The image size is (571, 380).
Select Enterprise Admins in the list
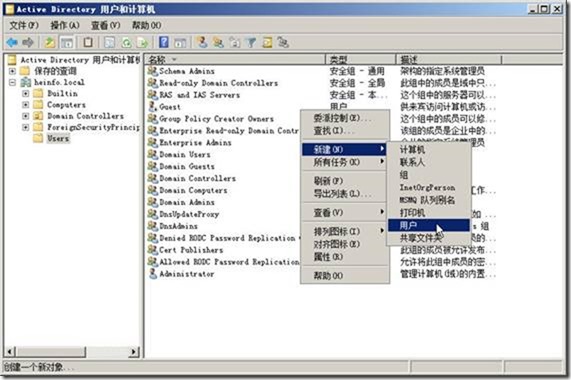pyautogui.click(x=195, y=142)
